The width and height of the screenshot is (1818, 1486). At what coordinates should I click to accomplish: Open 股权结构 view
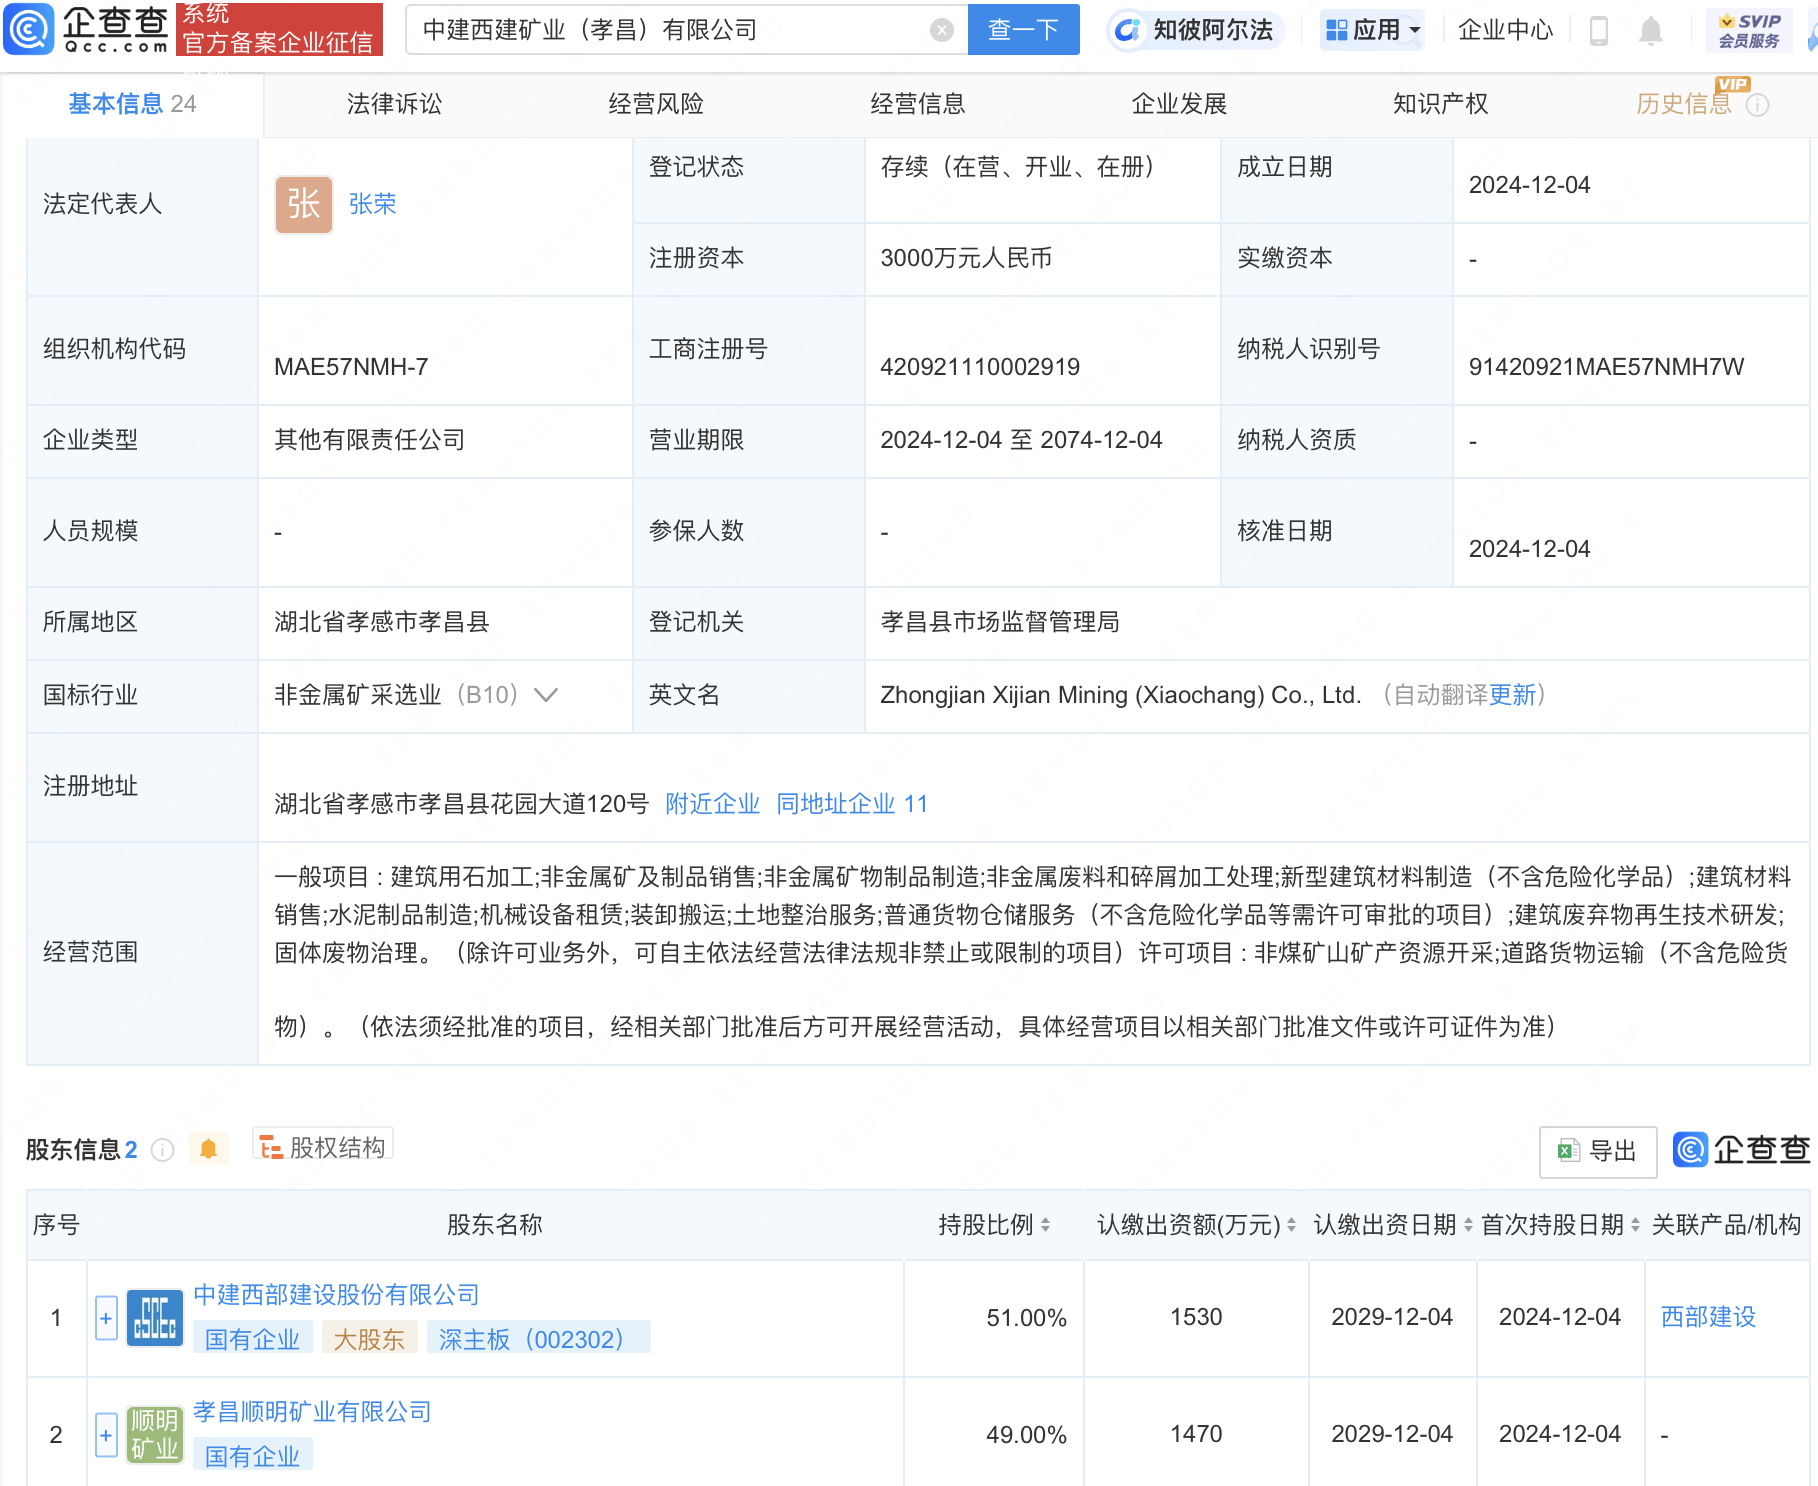click(x=323, y=1147)
